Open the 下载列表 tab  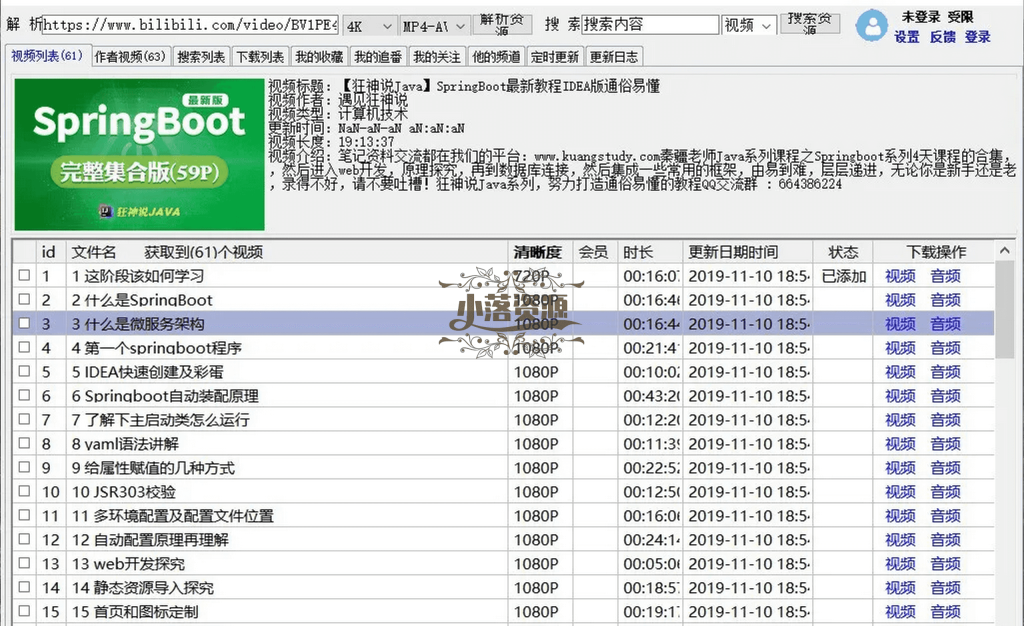(x=260, y=57)
